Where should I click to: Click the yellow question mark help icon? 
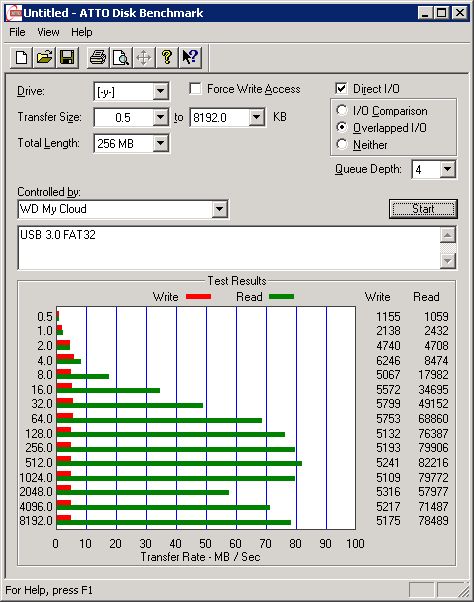click(x=167, y=58)
